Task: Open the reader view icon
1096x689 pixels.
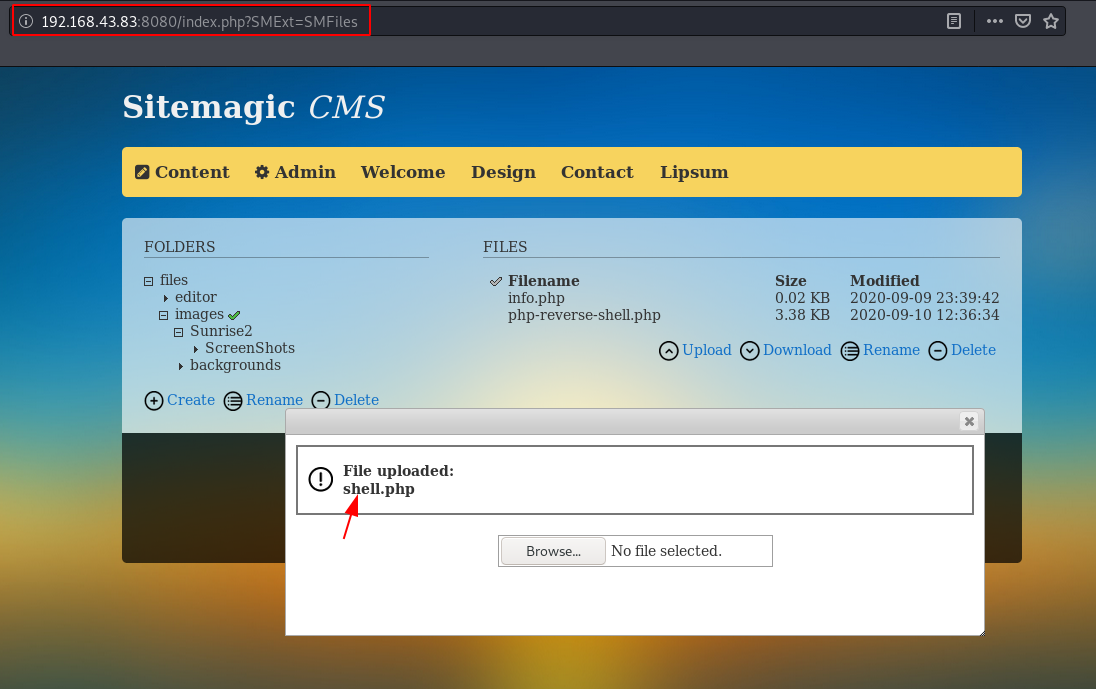Action: (x=953, y=21)
